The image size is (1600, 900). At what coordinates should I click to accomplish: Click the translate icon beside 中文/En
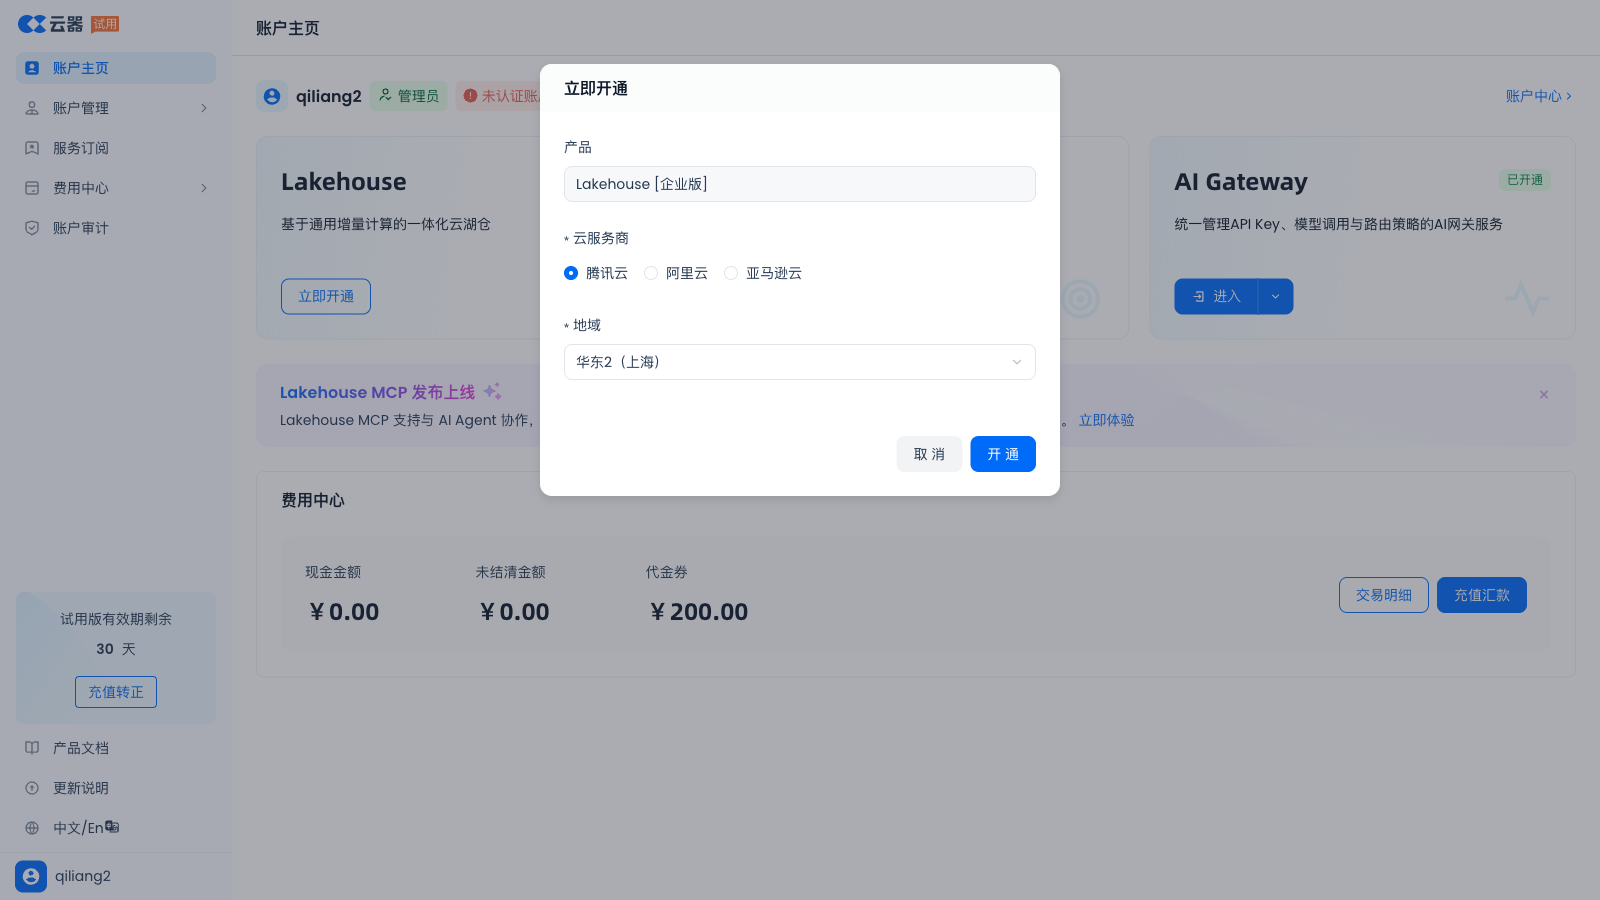pyautogui.click(x=112, y=827)
